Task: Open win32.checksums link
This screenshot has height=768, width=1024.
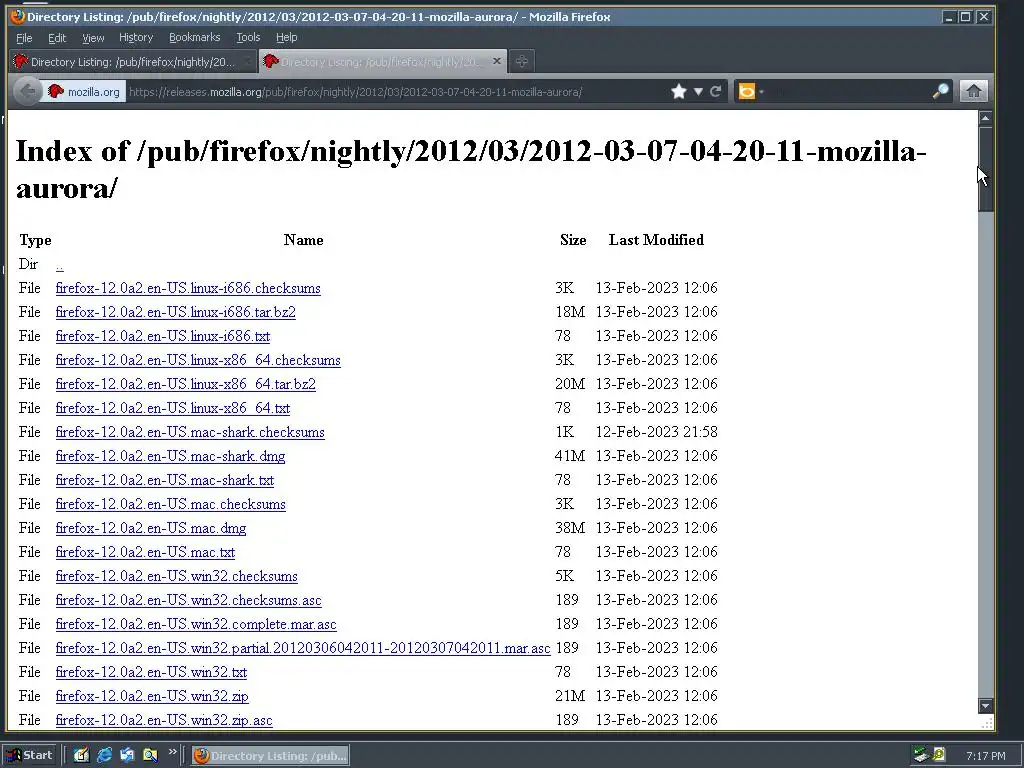Action: pyautogui.click(x=176, y=576)
